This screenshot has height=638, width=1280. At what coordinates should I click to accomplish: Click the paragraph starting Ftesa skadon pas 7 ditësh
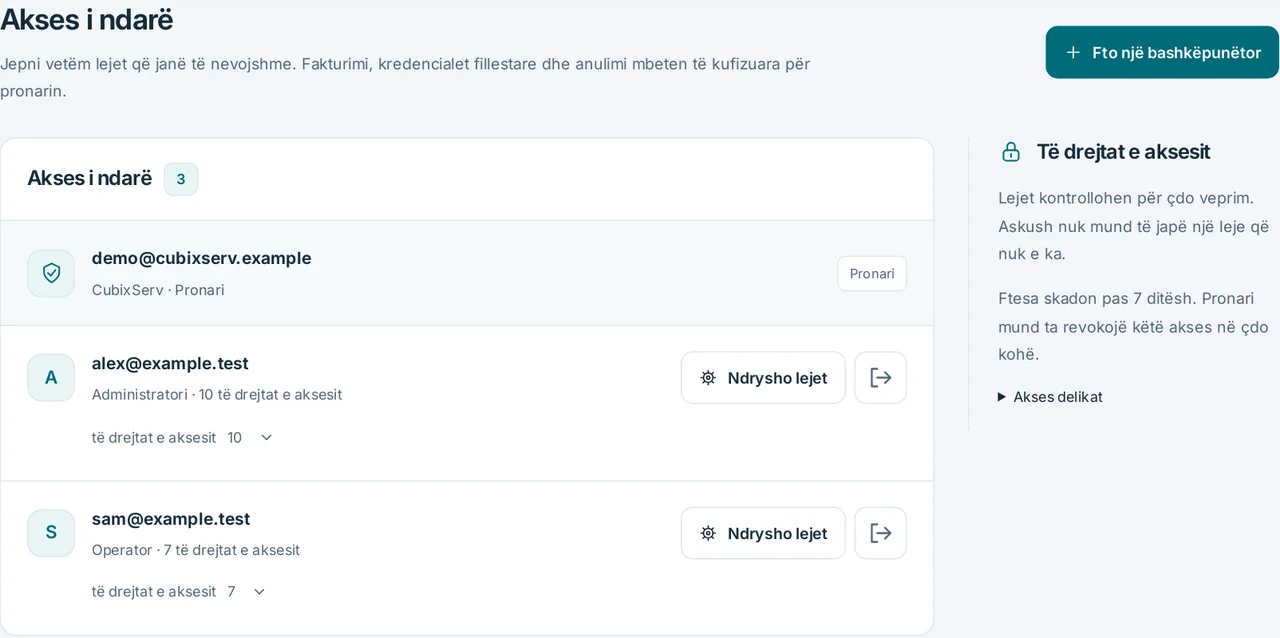[x=1133, y=326]
